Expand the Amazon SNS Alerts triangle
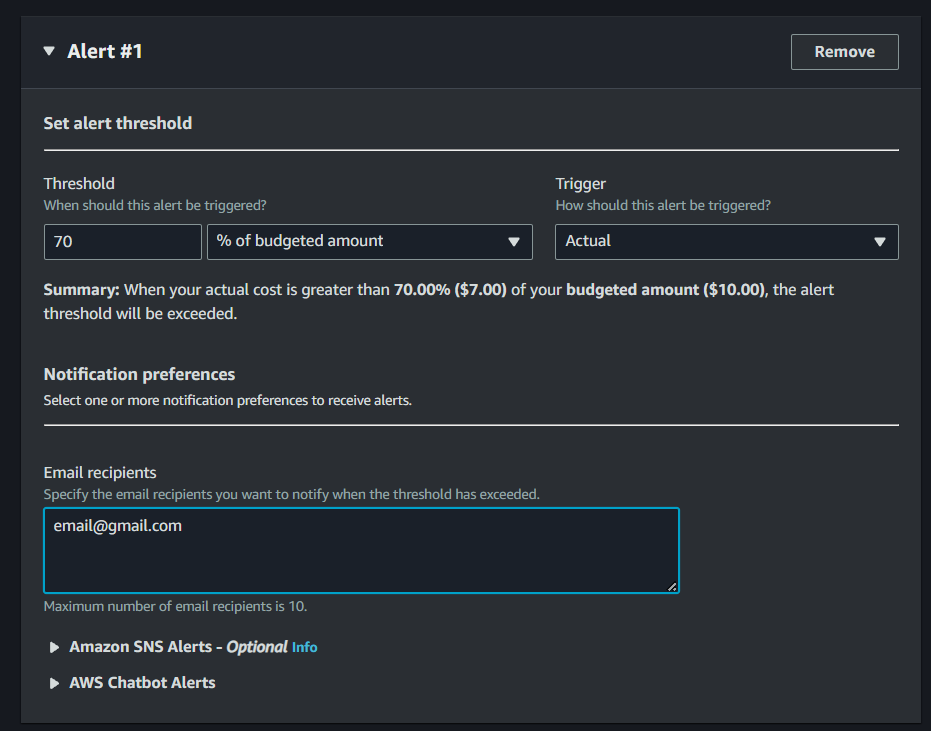931x731 pixels. (54, 647)
